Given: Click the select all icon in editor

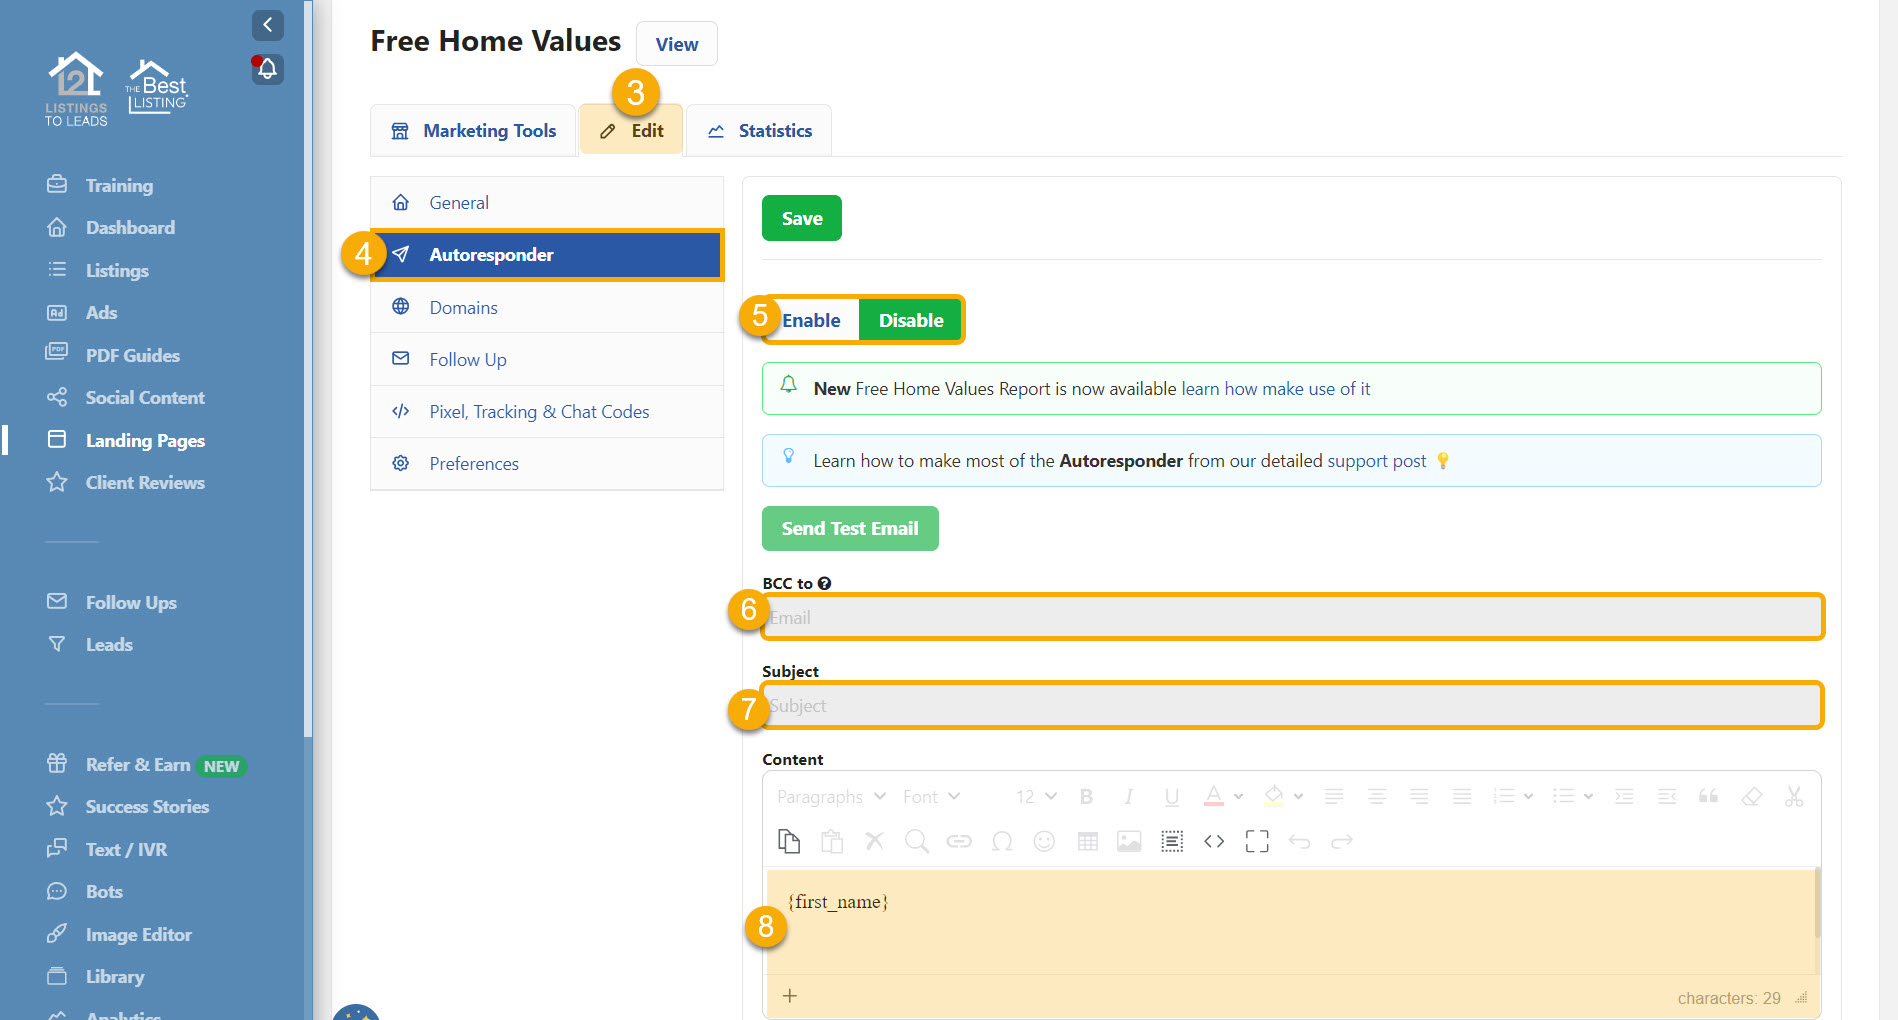Looking at the screenshot, I should click(1172, 842).
